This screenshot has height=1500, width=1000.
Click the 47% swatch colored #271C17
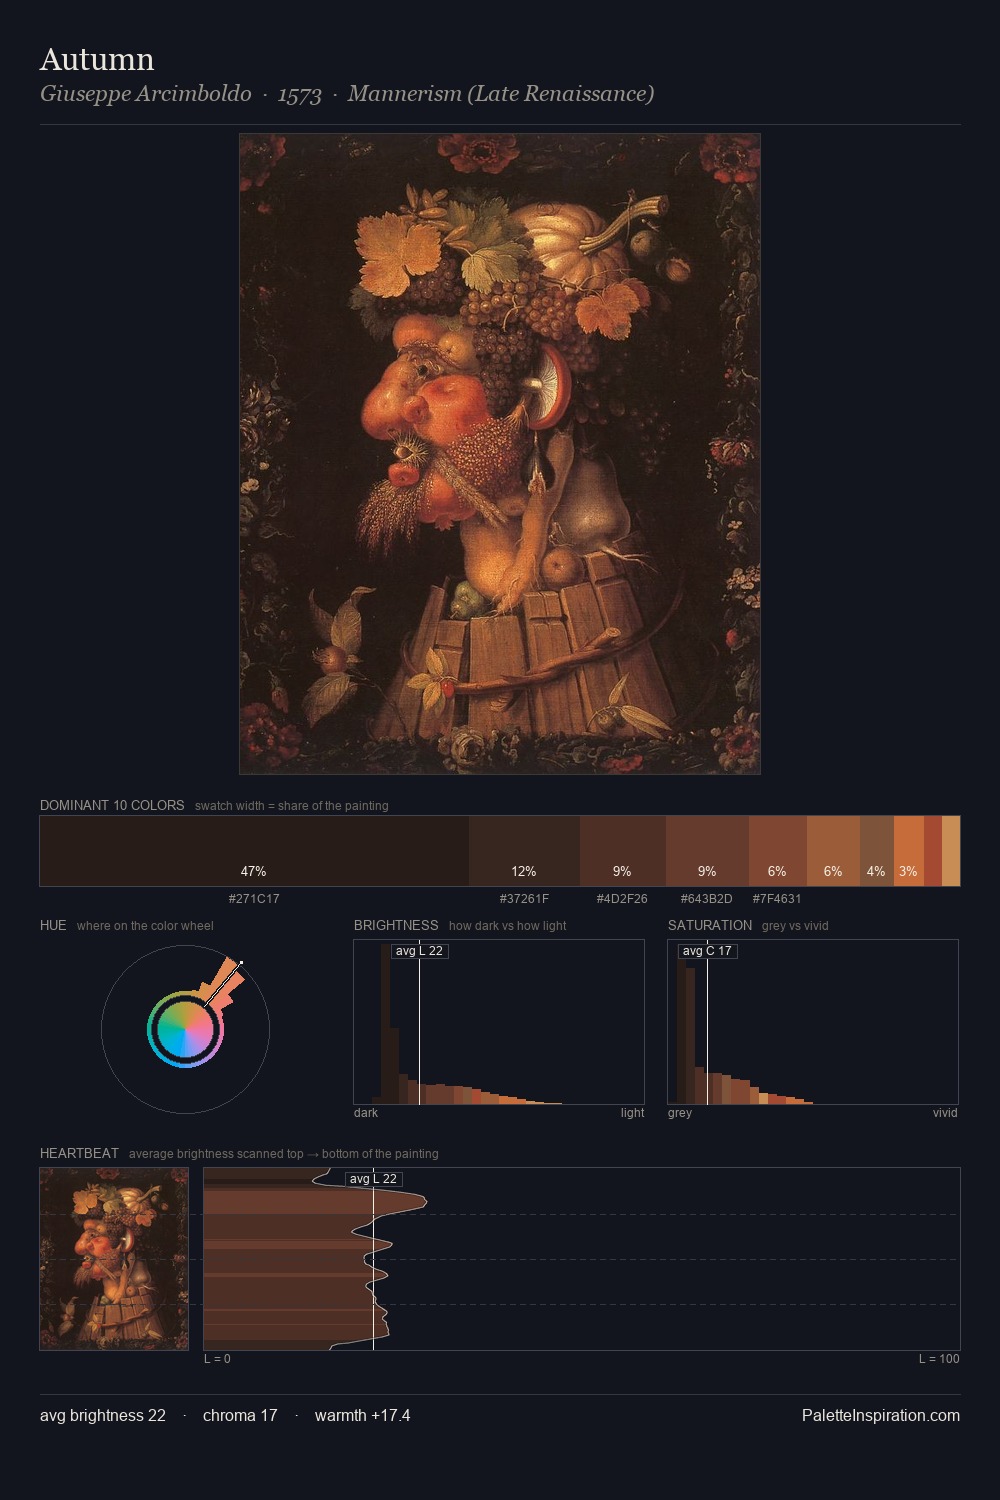click(x=254, y=851)
